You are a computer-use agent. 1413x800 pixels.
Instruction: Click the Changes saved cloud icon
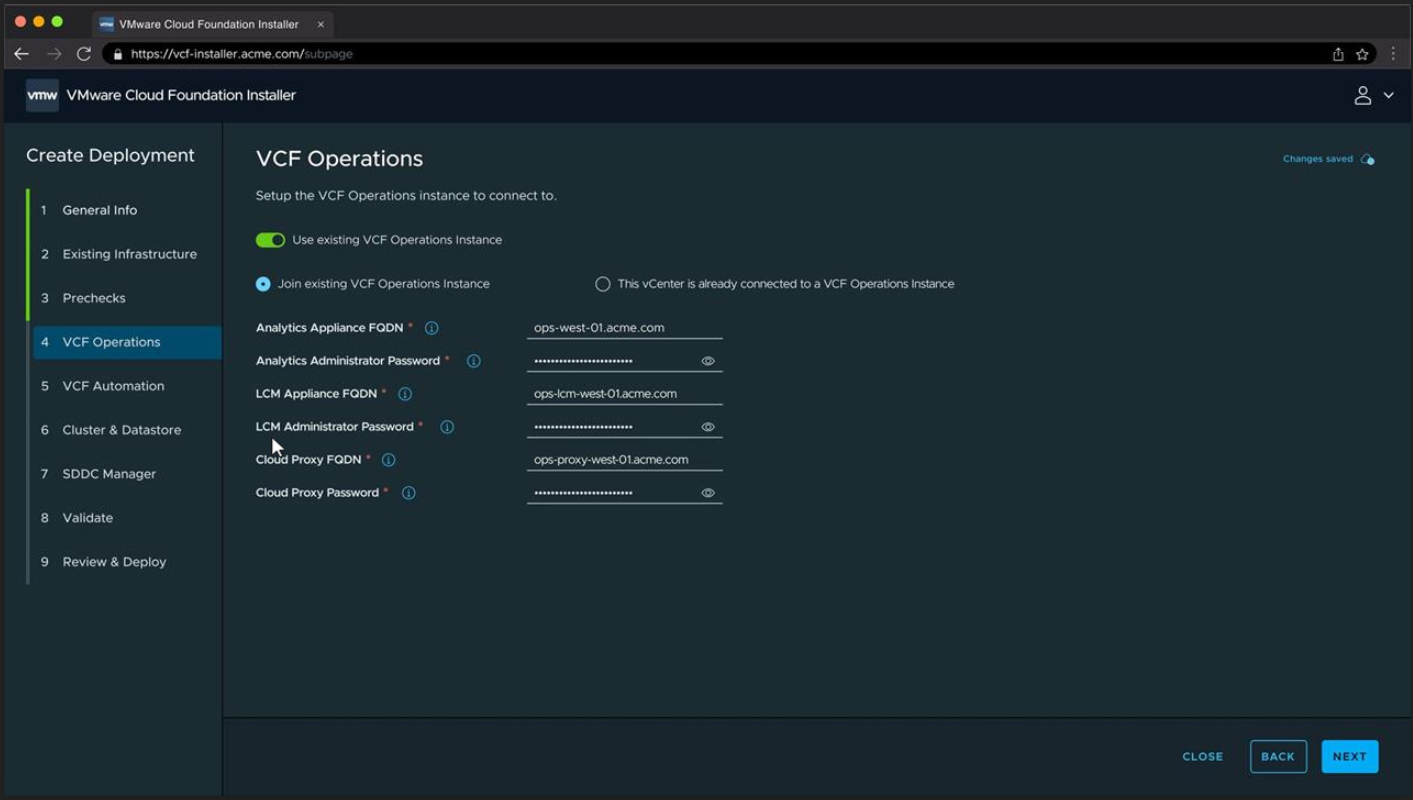[1367, 159]
